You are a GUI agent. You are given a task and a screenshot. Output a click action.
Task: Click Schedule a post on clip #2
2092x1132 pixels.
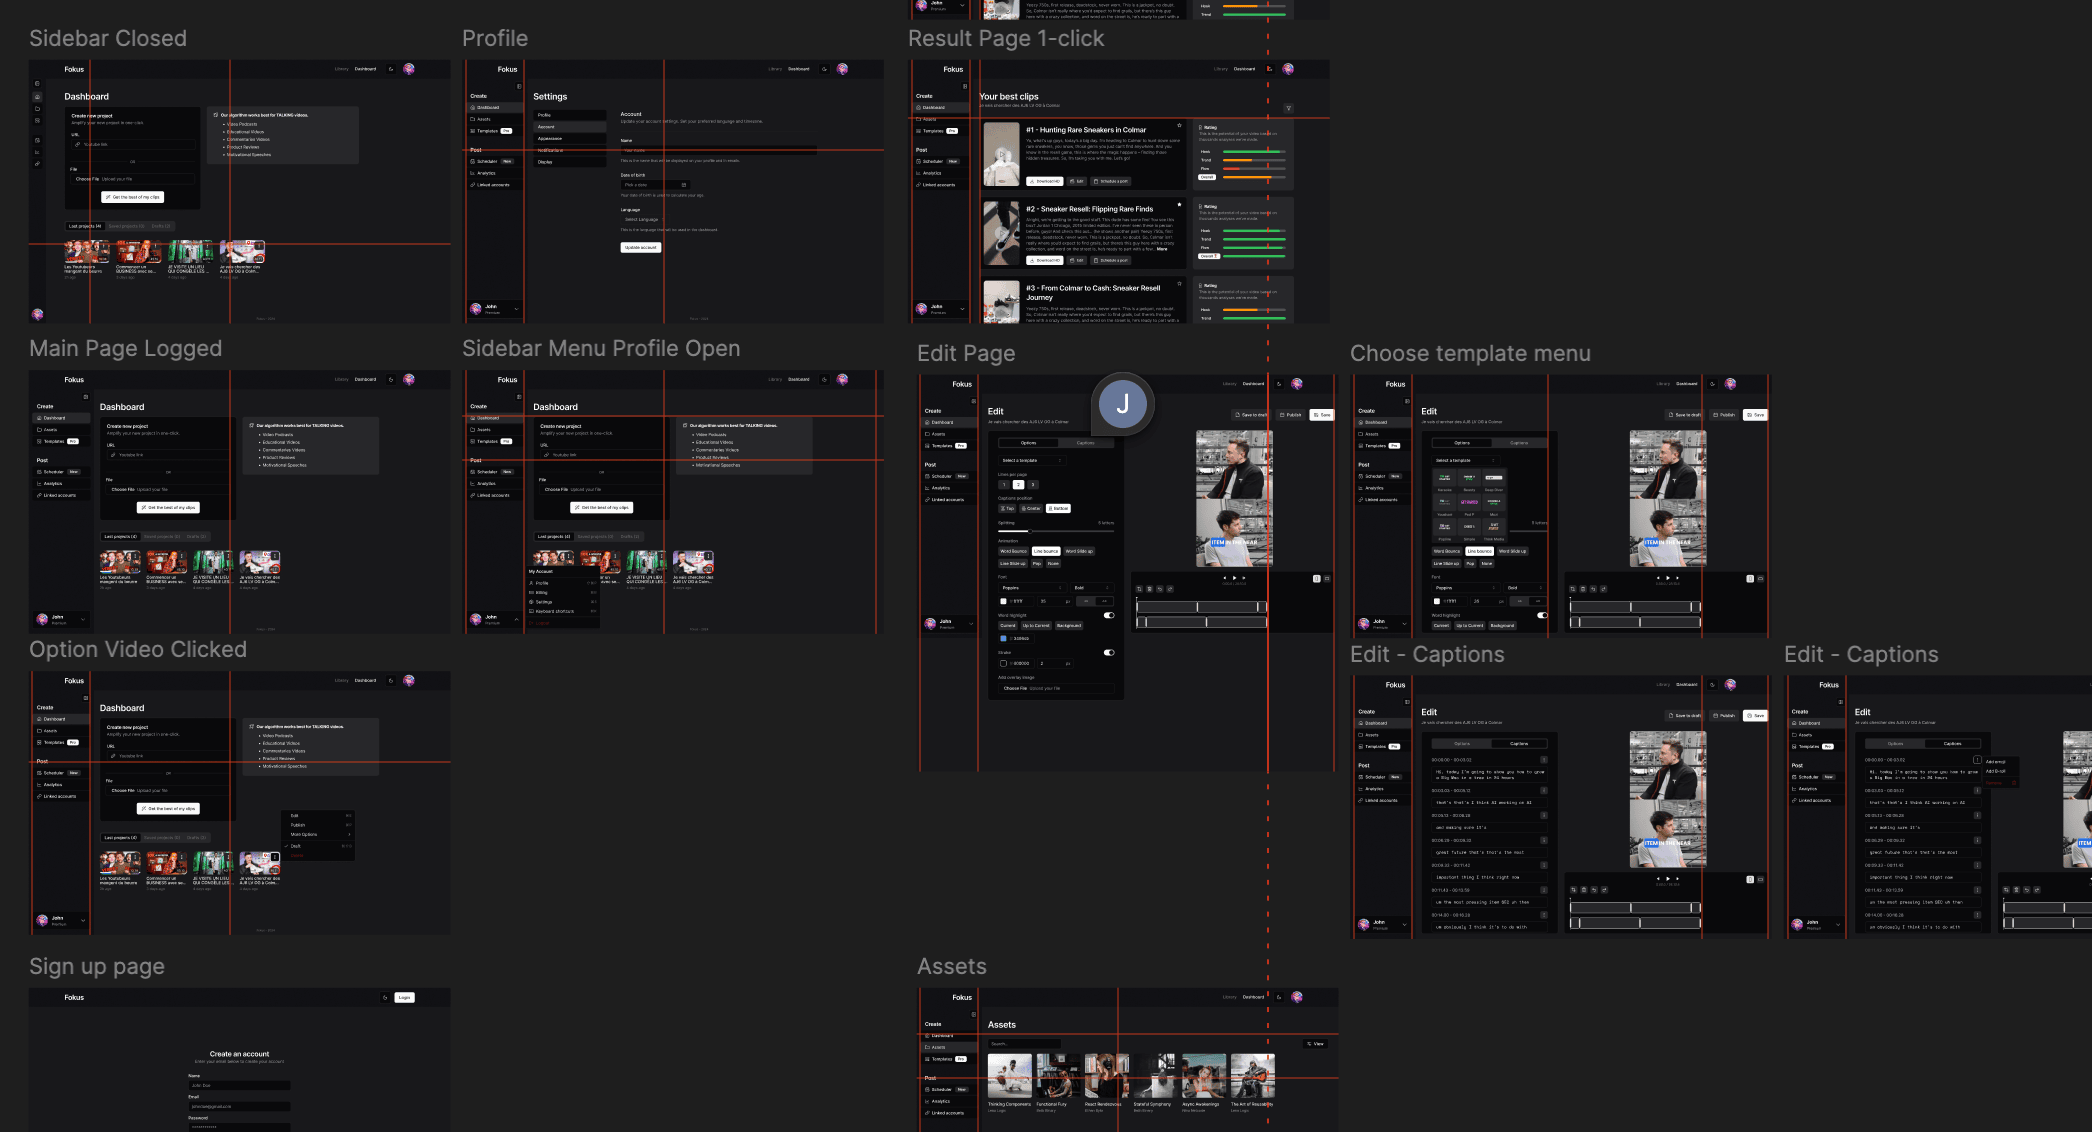1110,260
